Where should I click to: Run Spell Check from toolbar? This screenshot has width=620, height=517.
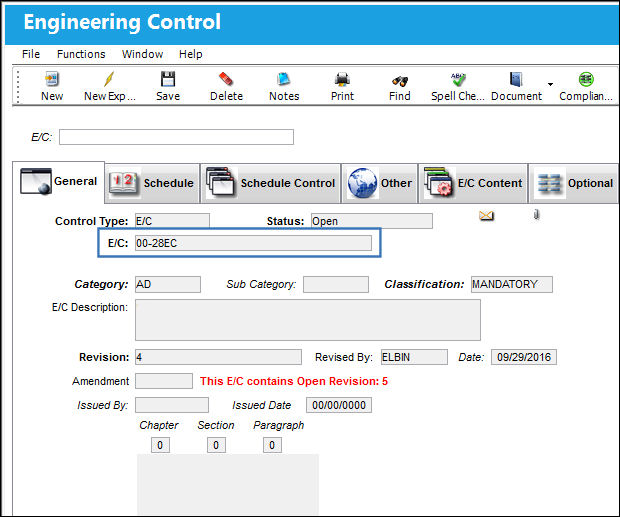[458, 79]
